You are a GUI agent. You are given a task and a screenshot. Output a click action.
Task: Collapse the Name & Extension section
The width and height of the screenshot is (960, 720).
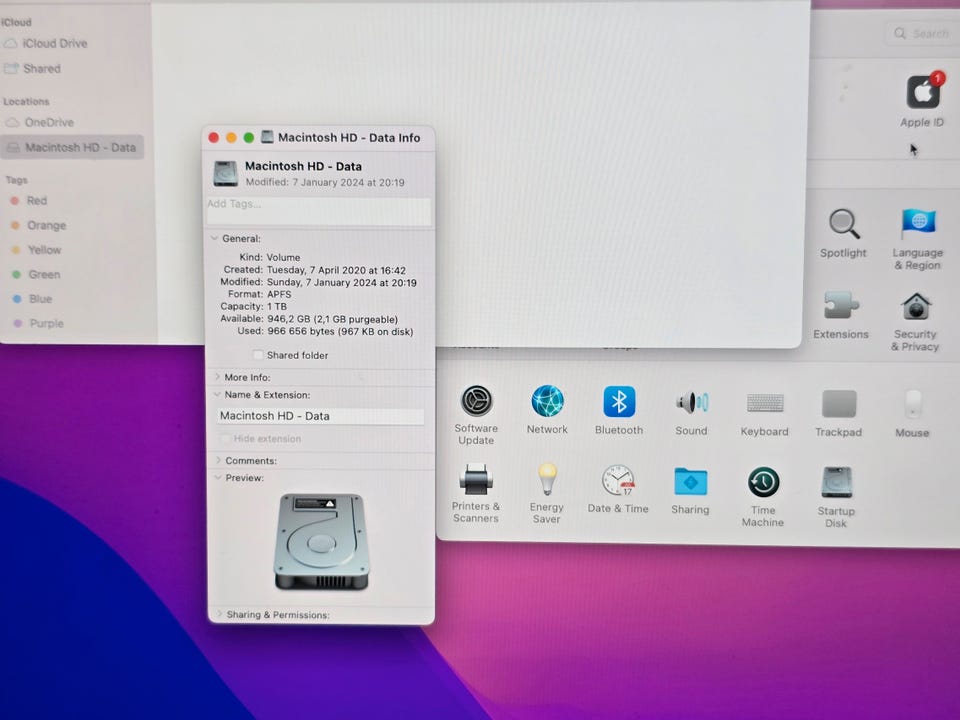217,395
